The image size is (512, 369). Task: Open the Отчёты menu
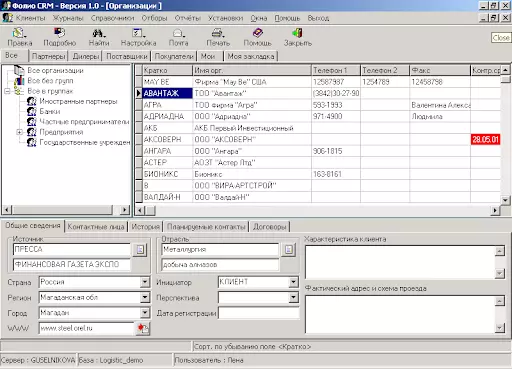coord(187,18)
